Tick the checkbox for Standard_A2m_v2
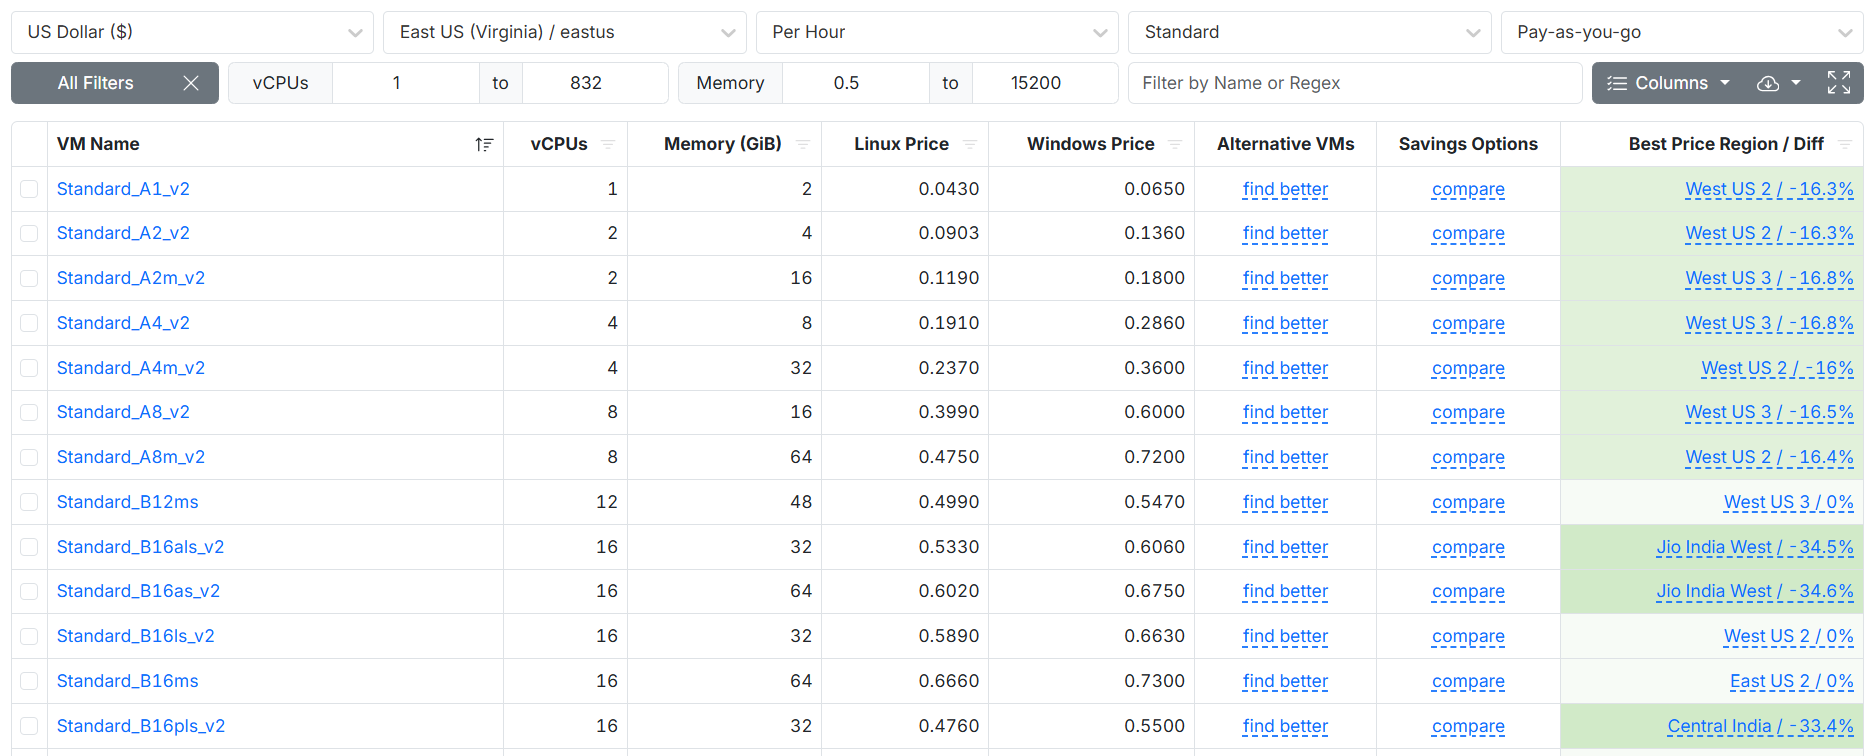This screenshot has width=1871, height=756. tap(29, 278)
